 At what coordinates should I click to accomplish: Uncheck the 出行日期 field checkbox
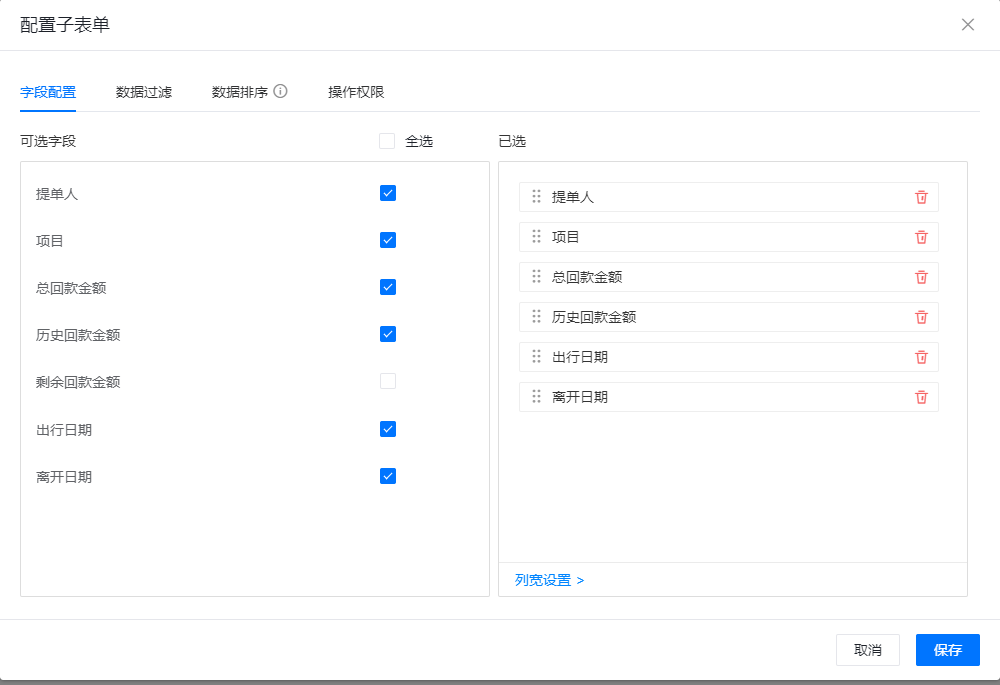388,429
